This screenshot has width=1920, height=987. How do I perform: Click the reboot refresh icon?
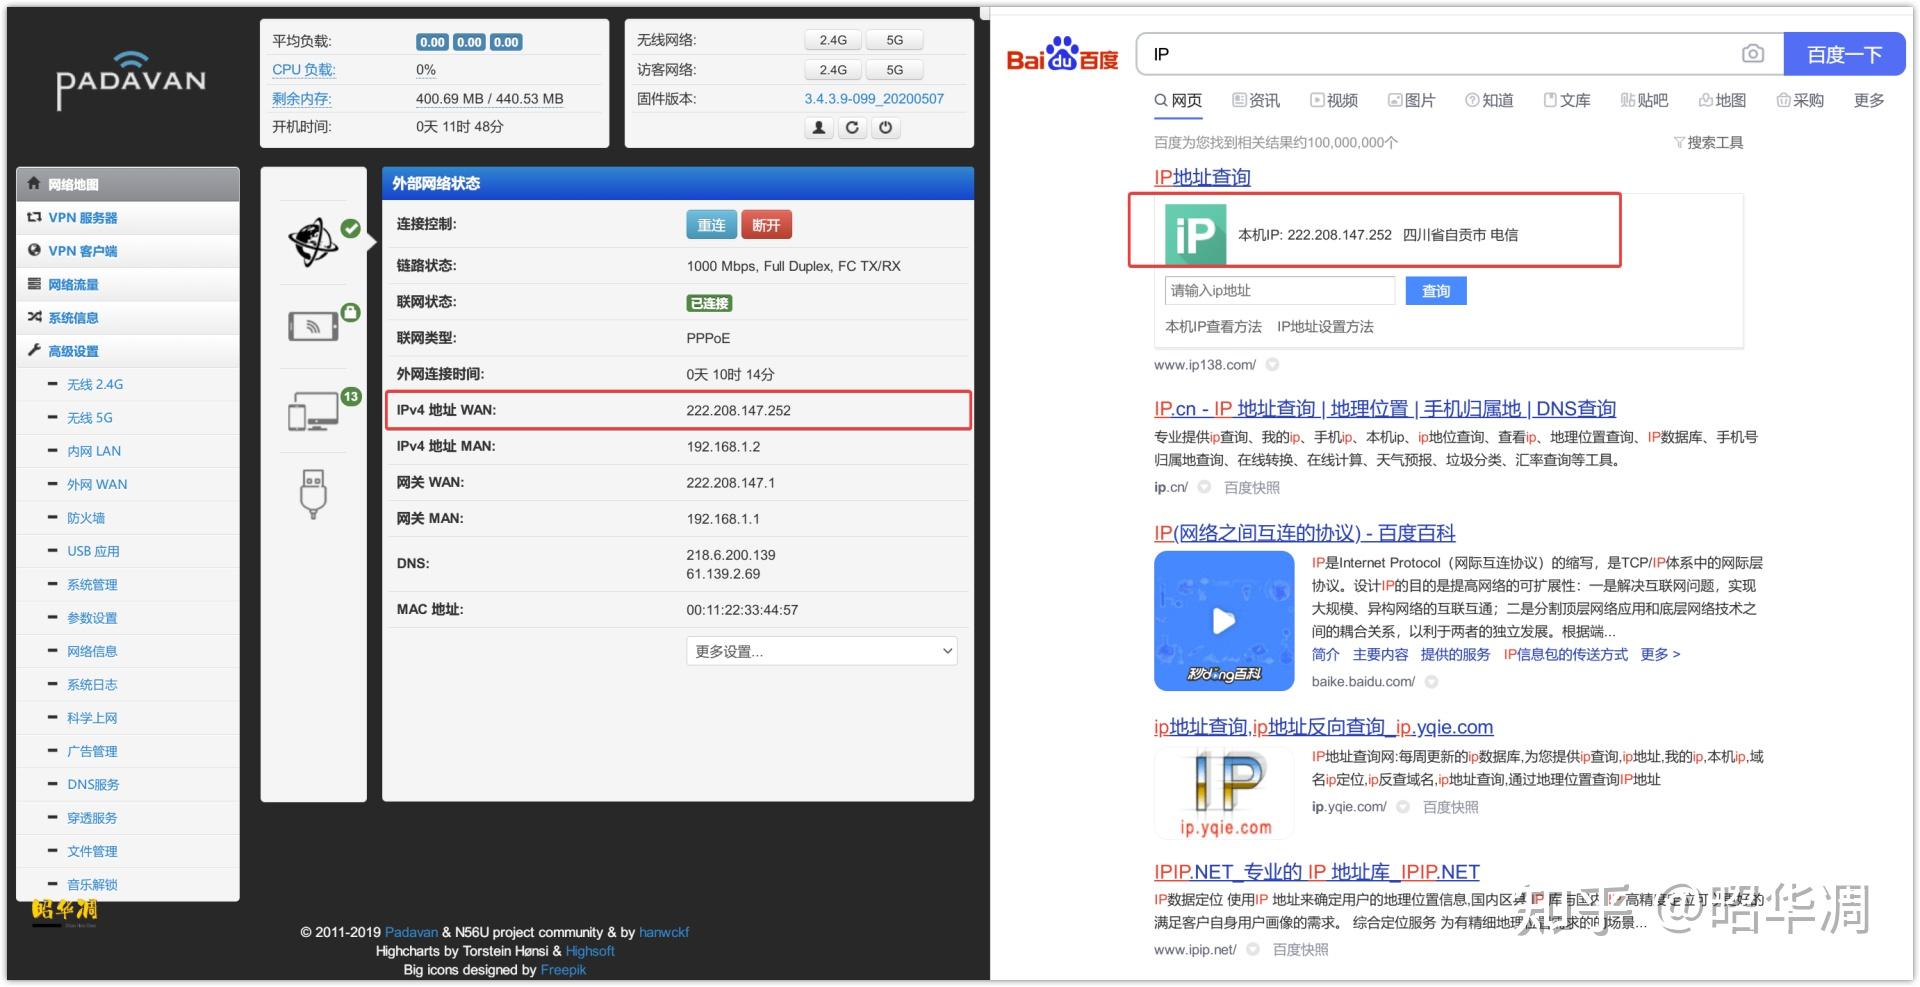[x=851, y=128]
